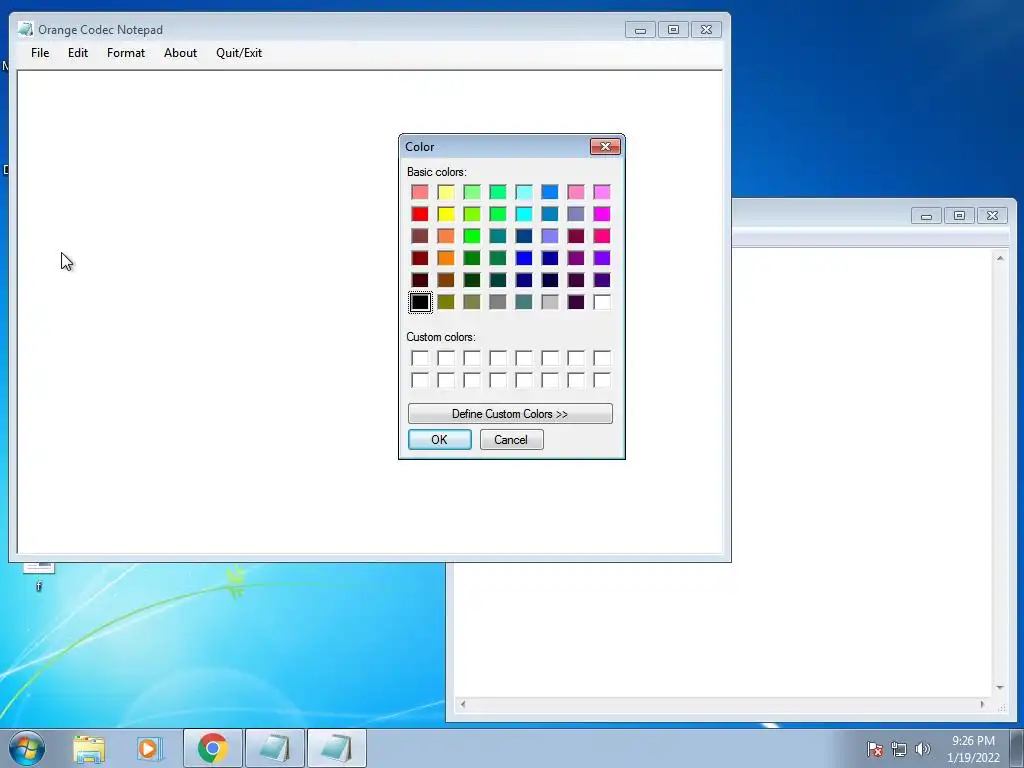Pick the magenta swatch in second row
The width and height of the screenshot is (1024, 768).
[602, 214]
